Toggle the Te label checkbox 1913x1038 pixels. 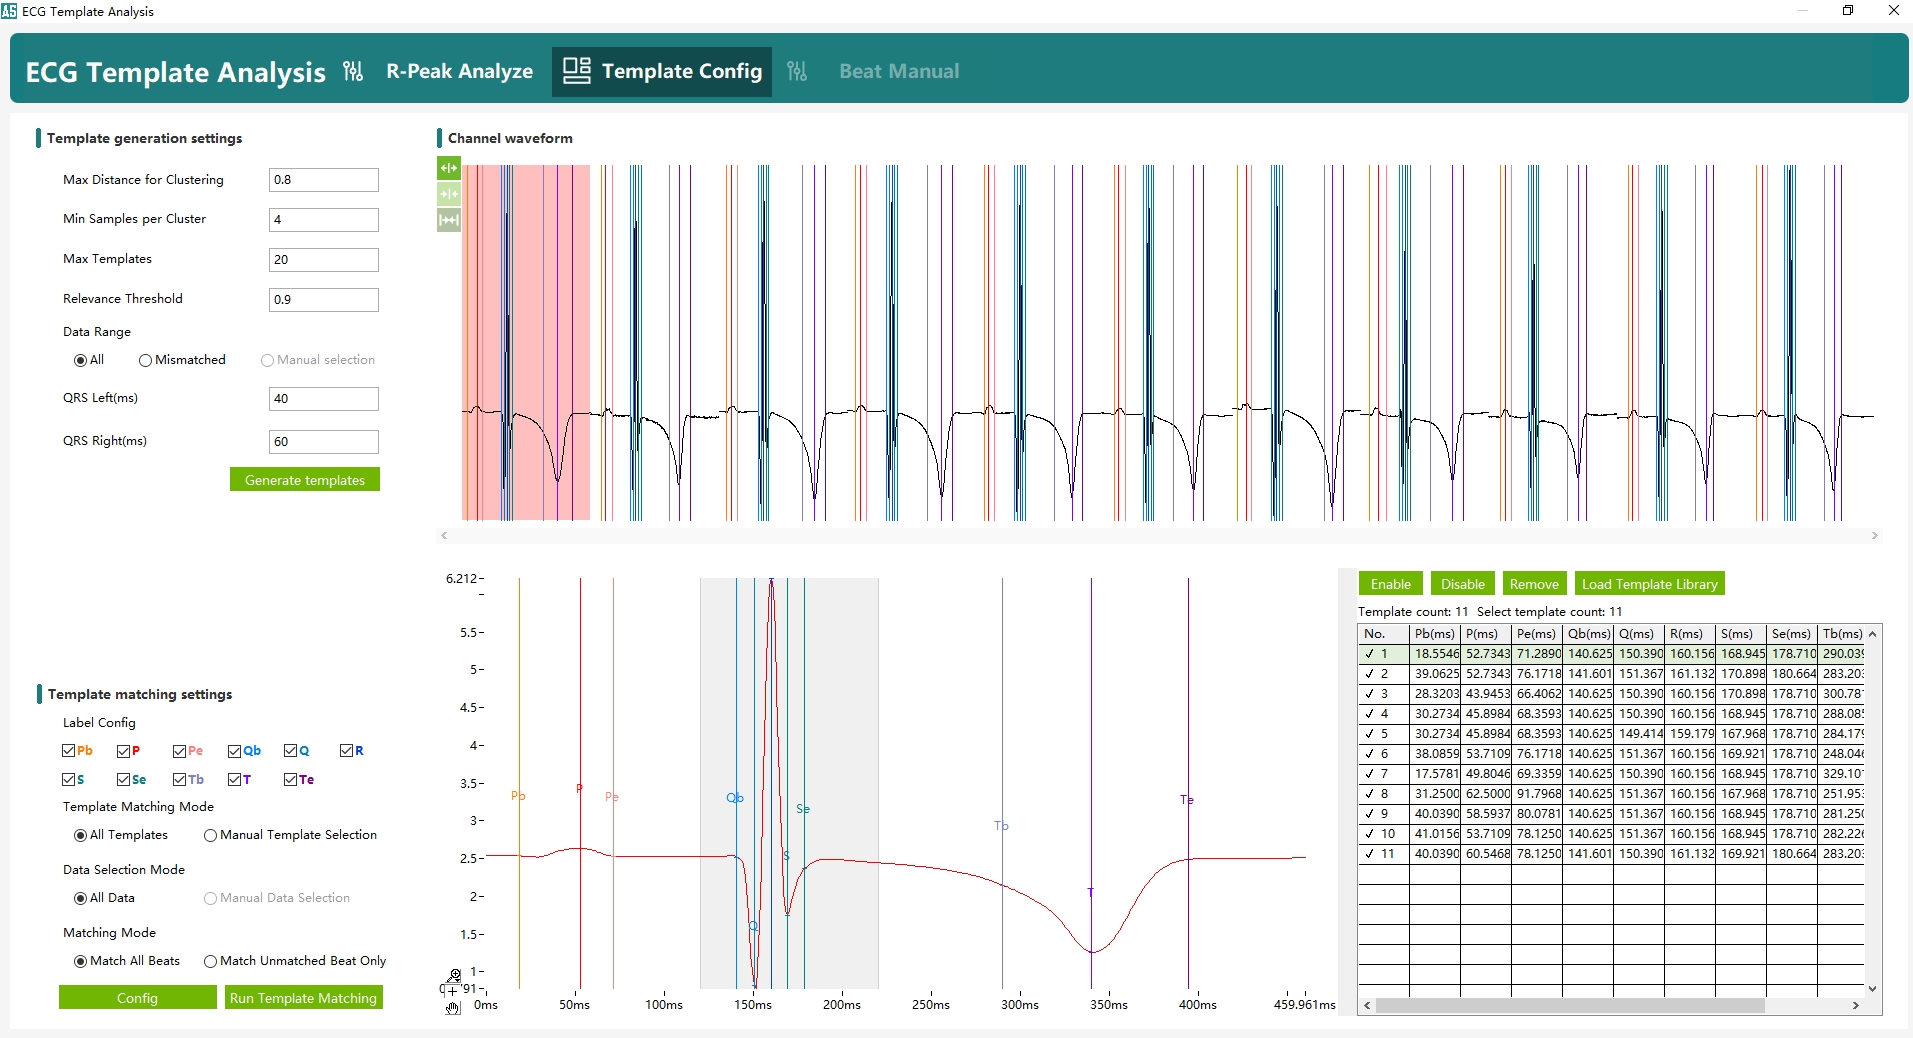(x=290, y=780)
